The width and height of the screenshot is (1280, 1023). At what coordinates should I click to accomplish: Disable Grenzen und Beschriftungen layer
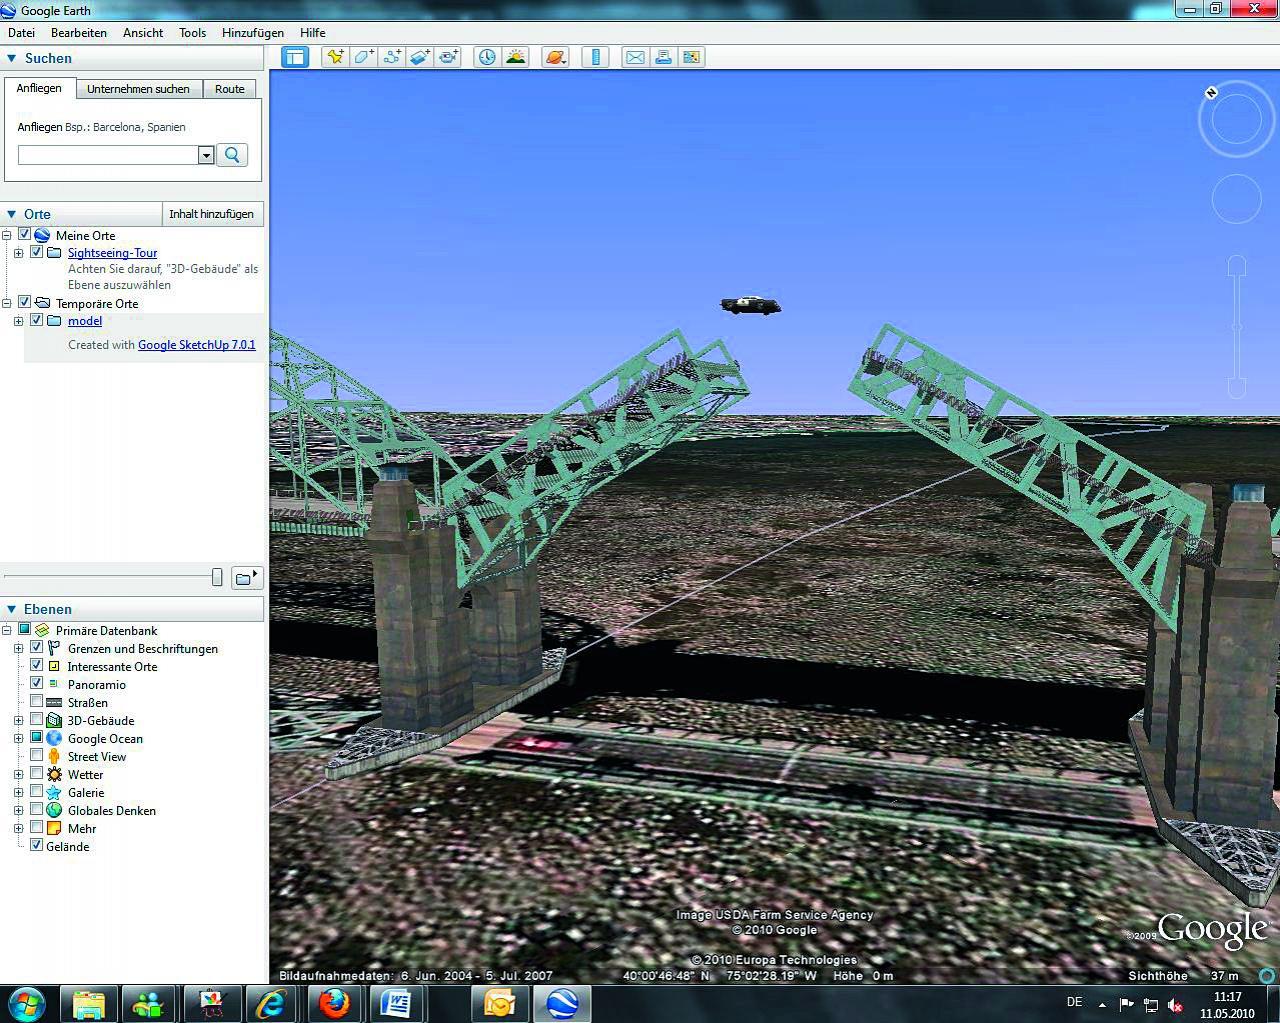[x=37, y=648]
